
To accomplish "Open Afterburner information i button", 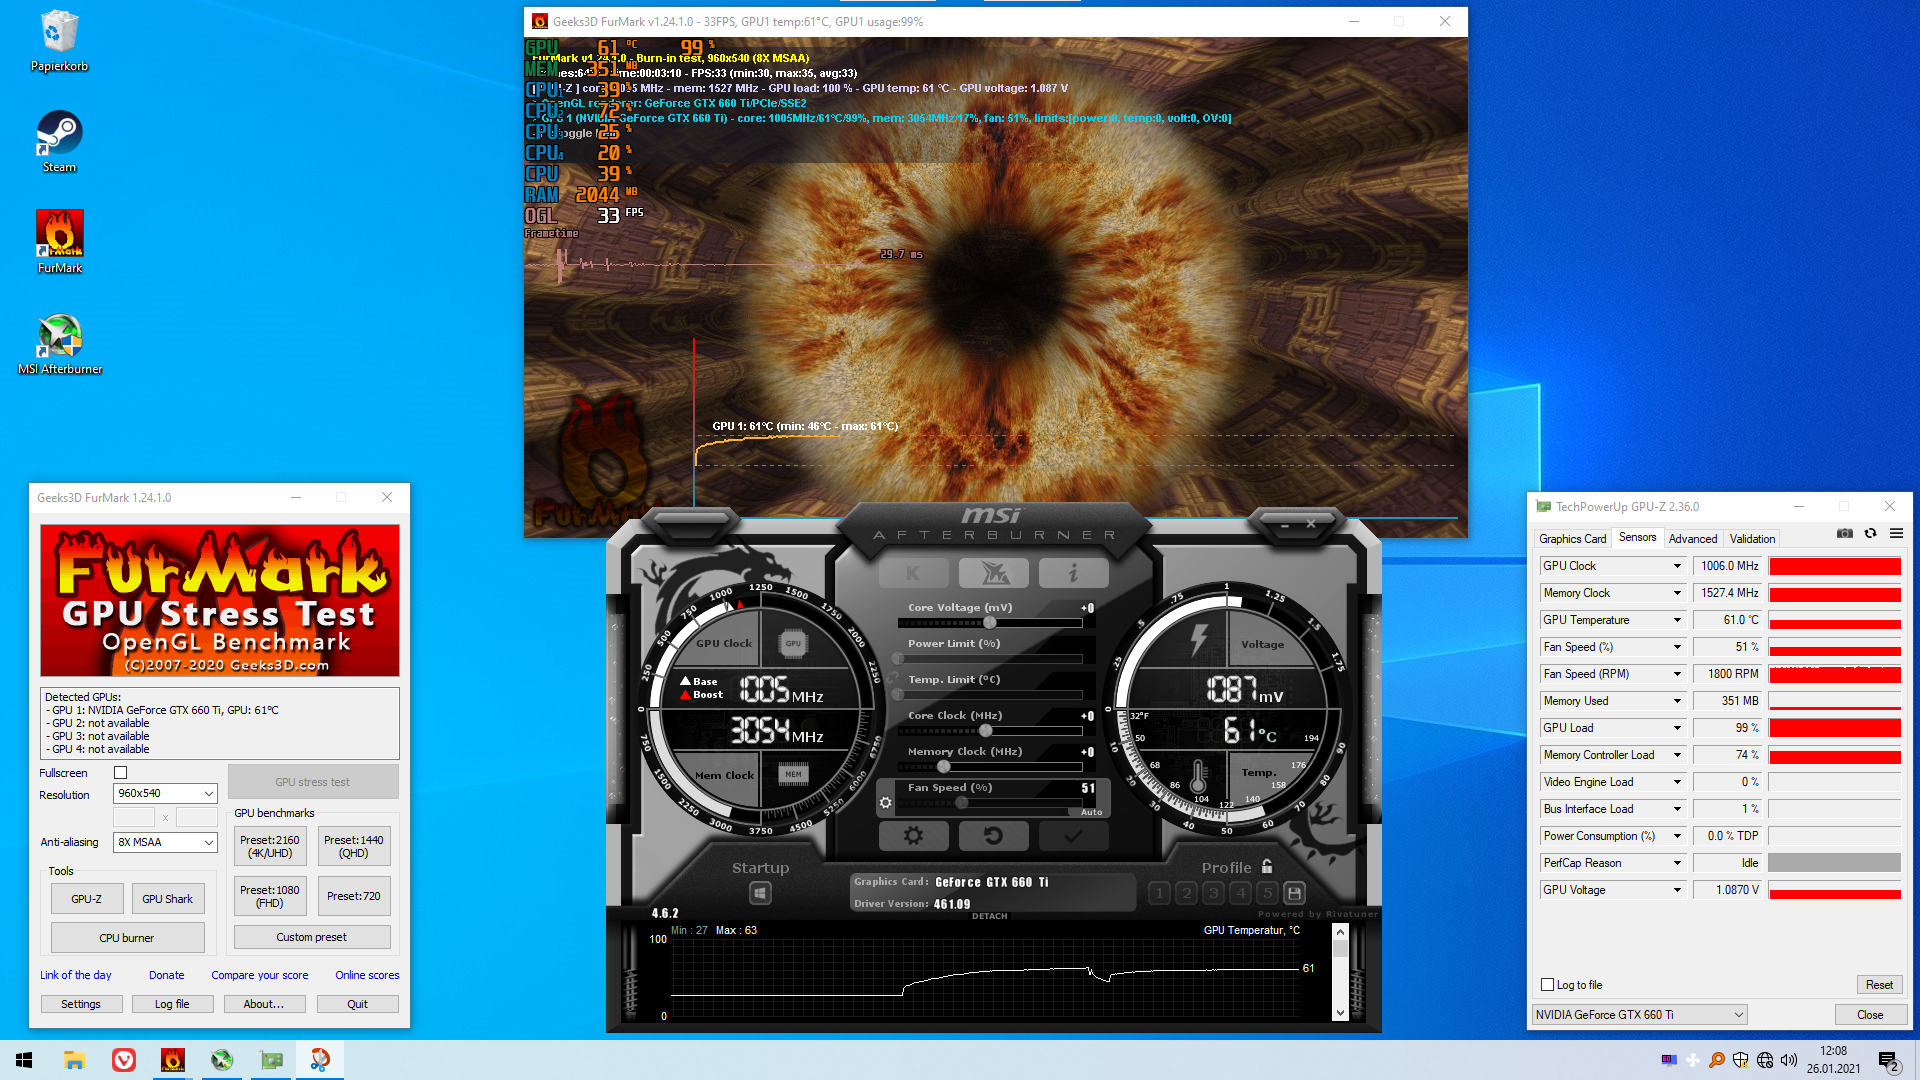I will 1073,573.
